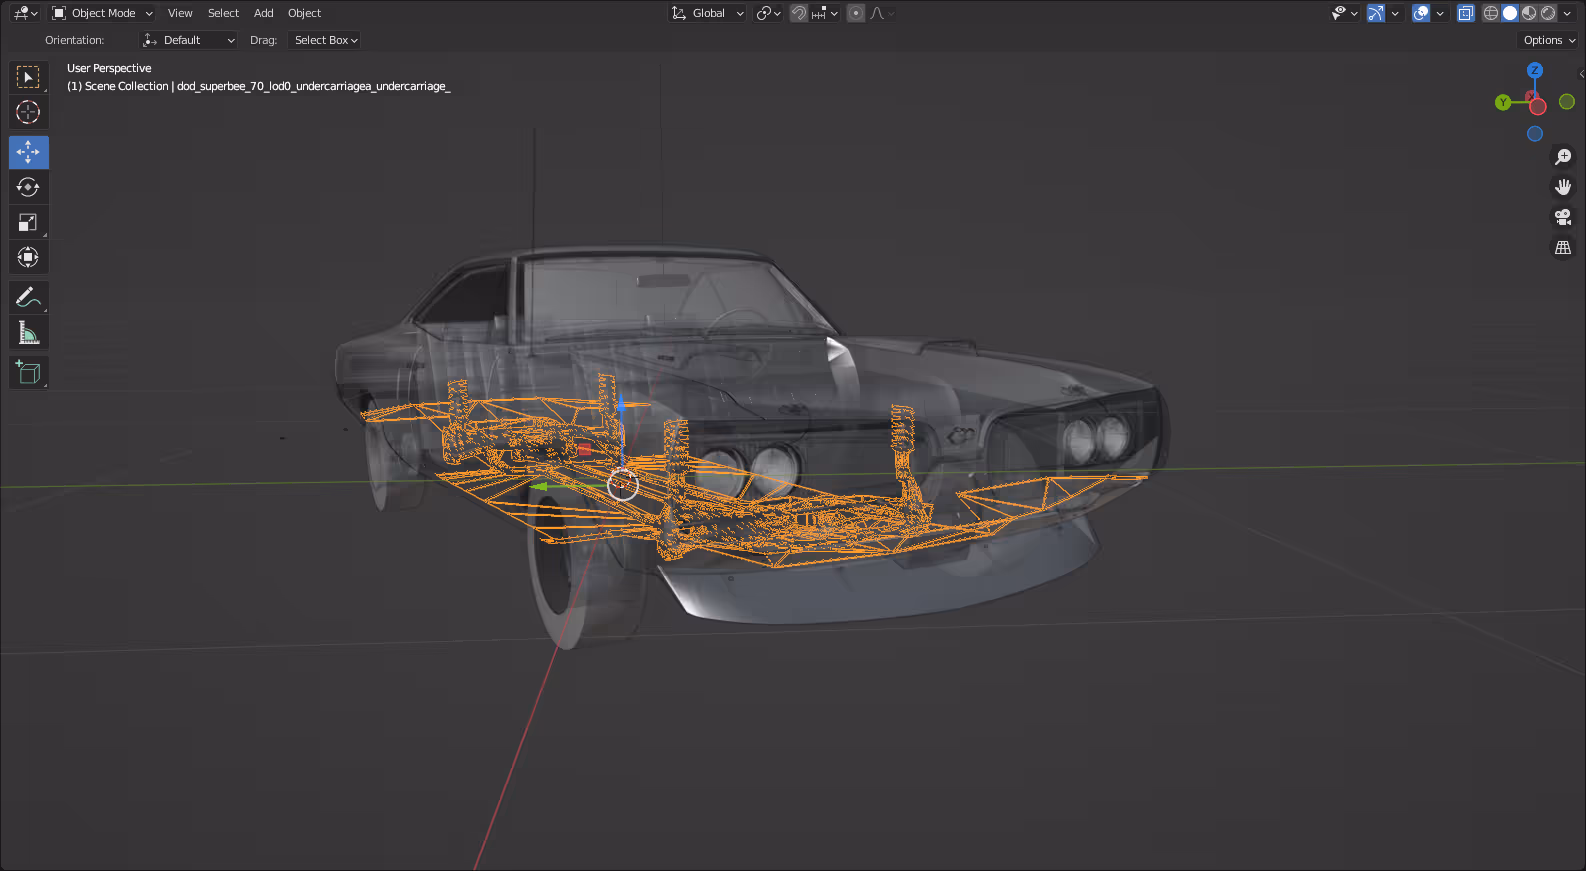The height and width of the screenshot is (871, 1586).
Task: Switch to wireframe viewport shading
Action: click(1491, 13)
